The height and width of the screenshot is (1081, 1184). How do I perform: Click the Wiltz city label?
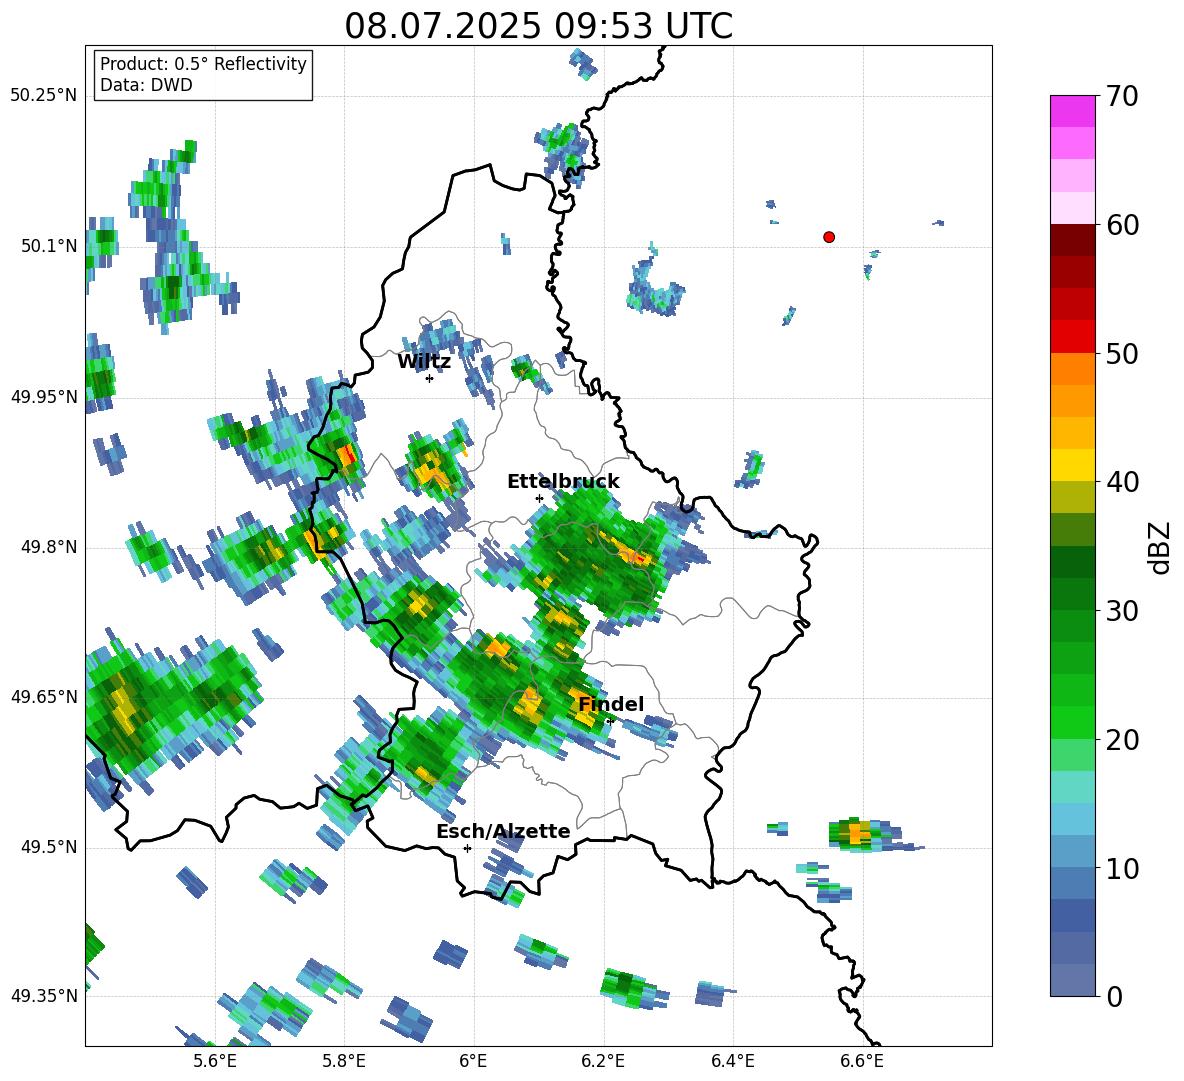point(424,362)
